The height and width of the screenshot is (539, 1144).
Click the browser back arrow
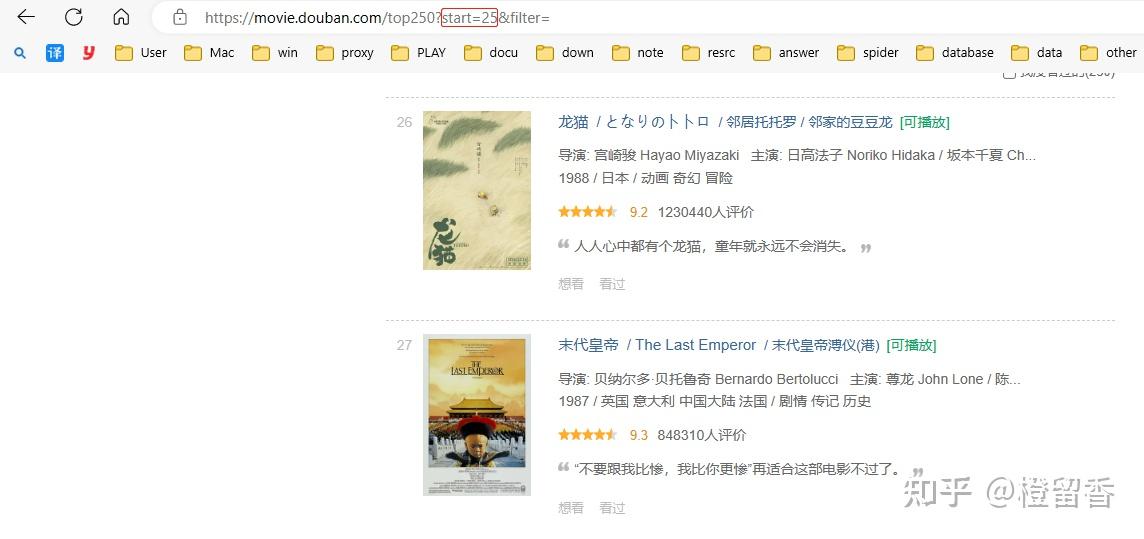[26, 17]
